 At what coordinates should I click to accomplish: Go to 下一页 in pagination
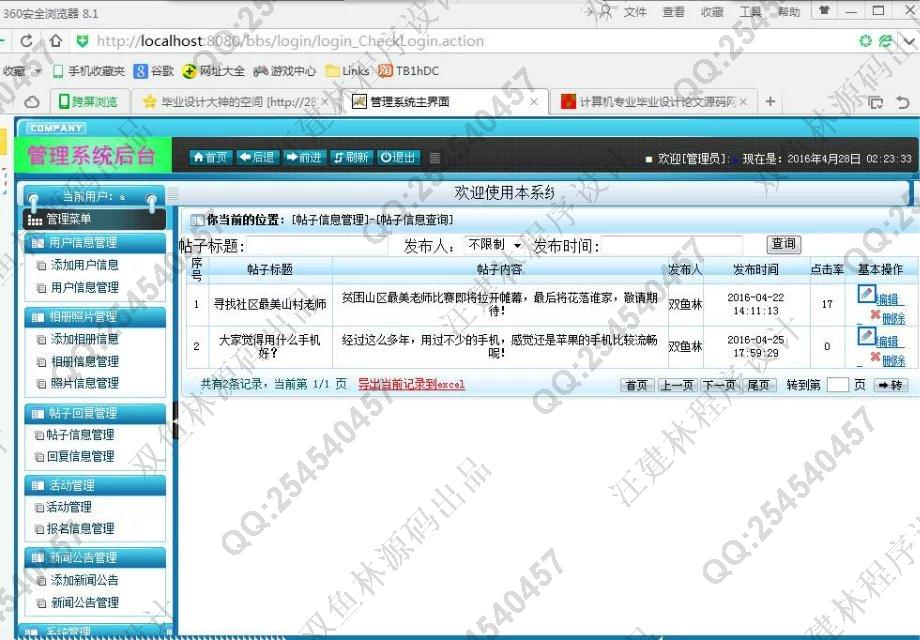click(x=718, y=385)
